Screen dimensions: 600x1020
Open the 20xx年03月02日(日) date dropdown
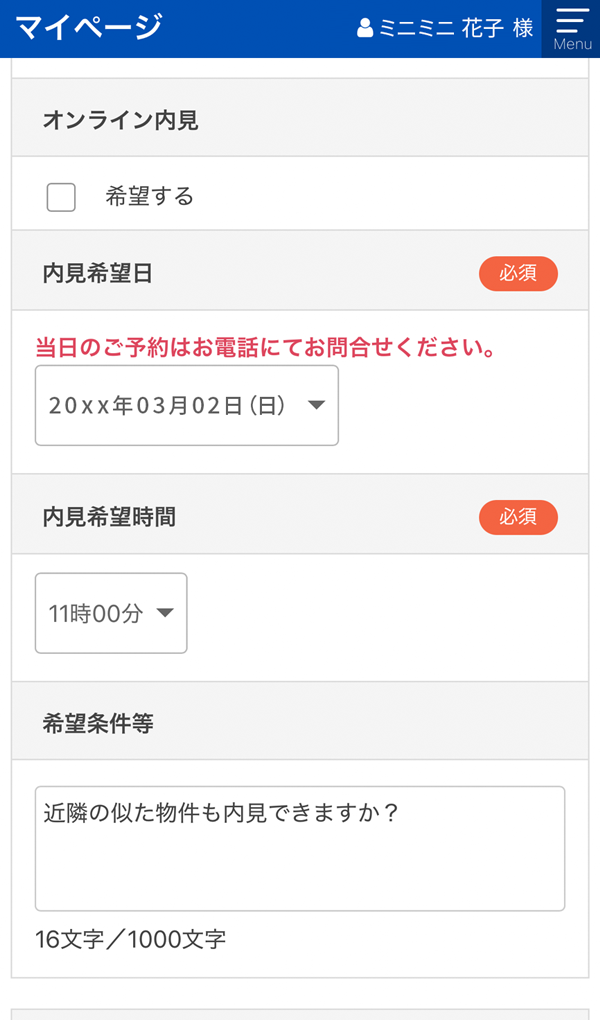tap(186, 405)
